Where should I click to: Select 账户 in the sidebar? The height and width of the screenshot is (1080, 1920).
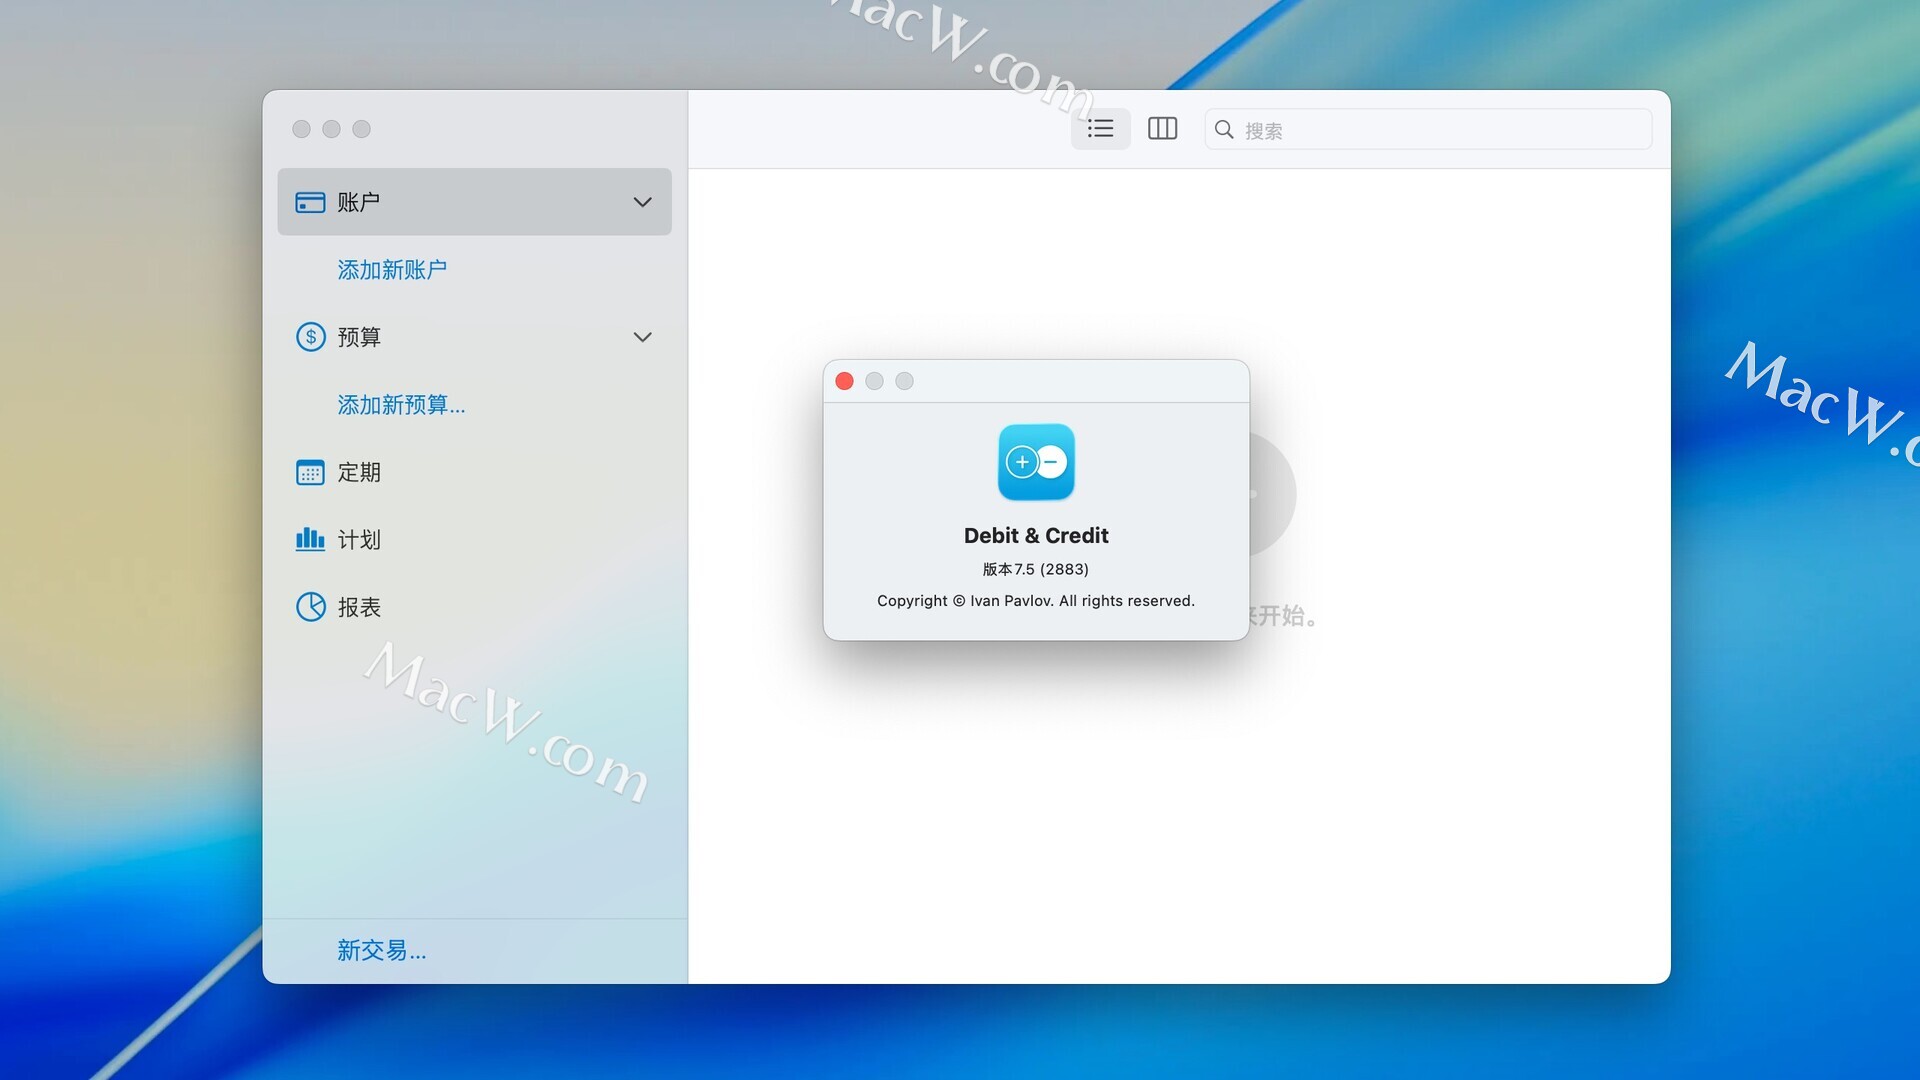(x=474, y=202)
